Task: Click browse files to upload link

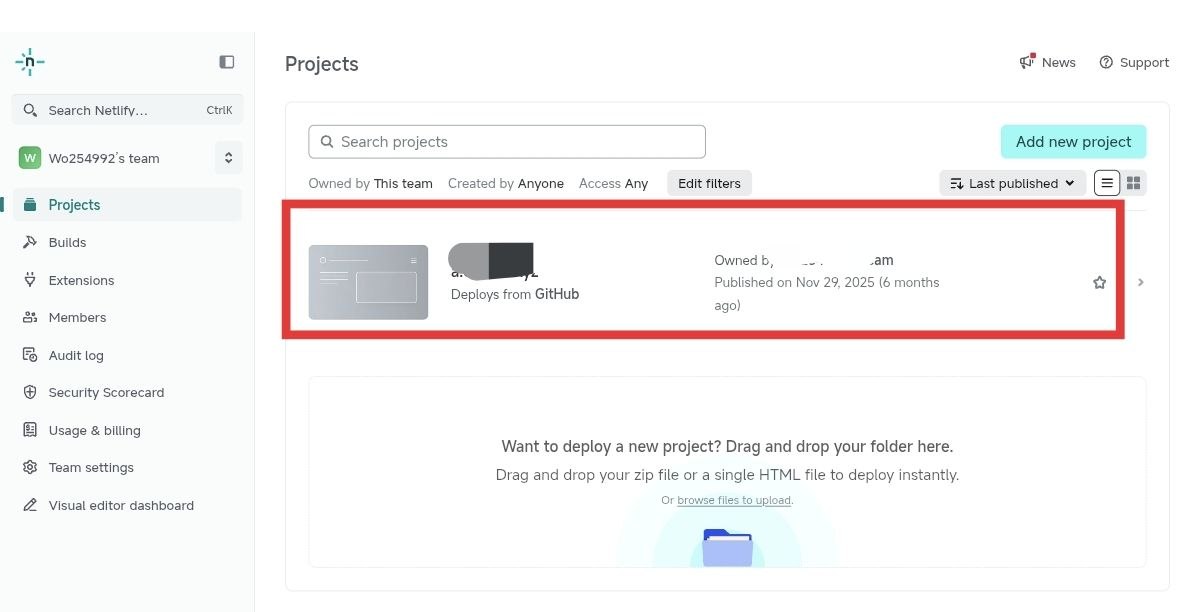Action: coord(734,500)
